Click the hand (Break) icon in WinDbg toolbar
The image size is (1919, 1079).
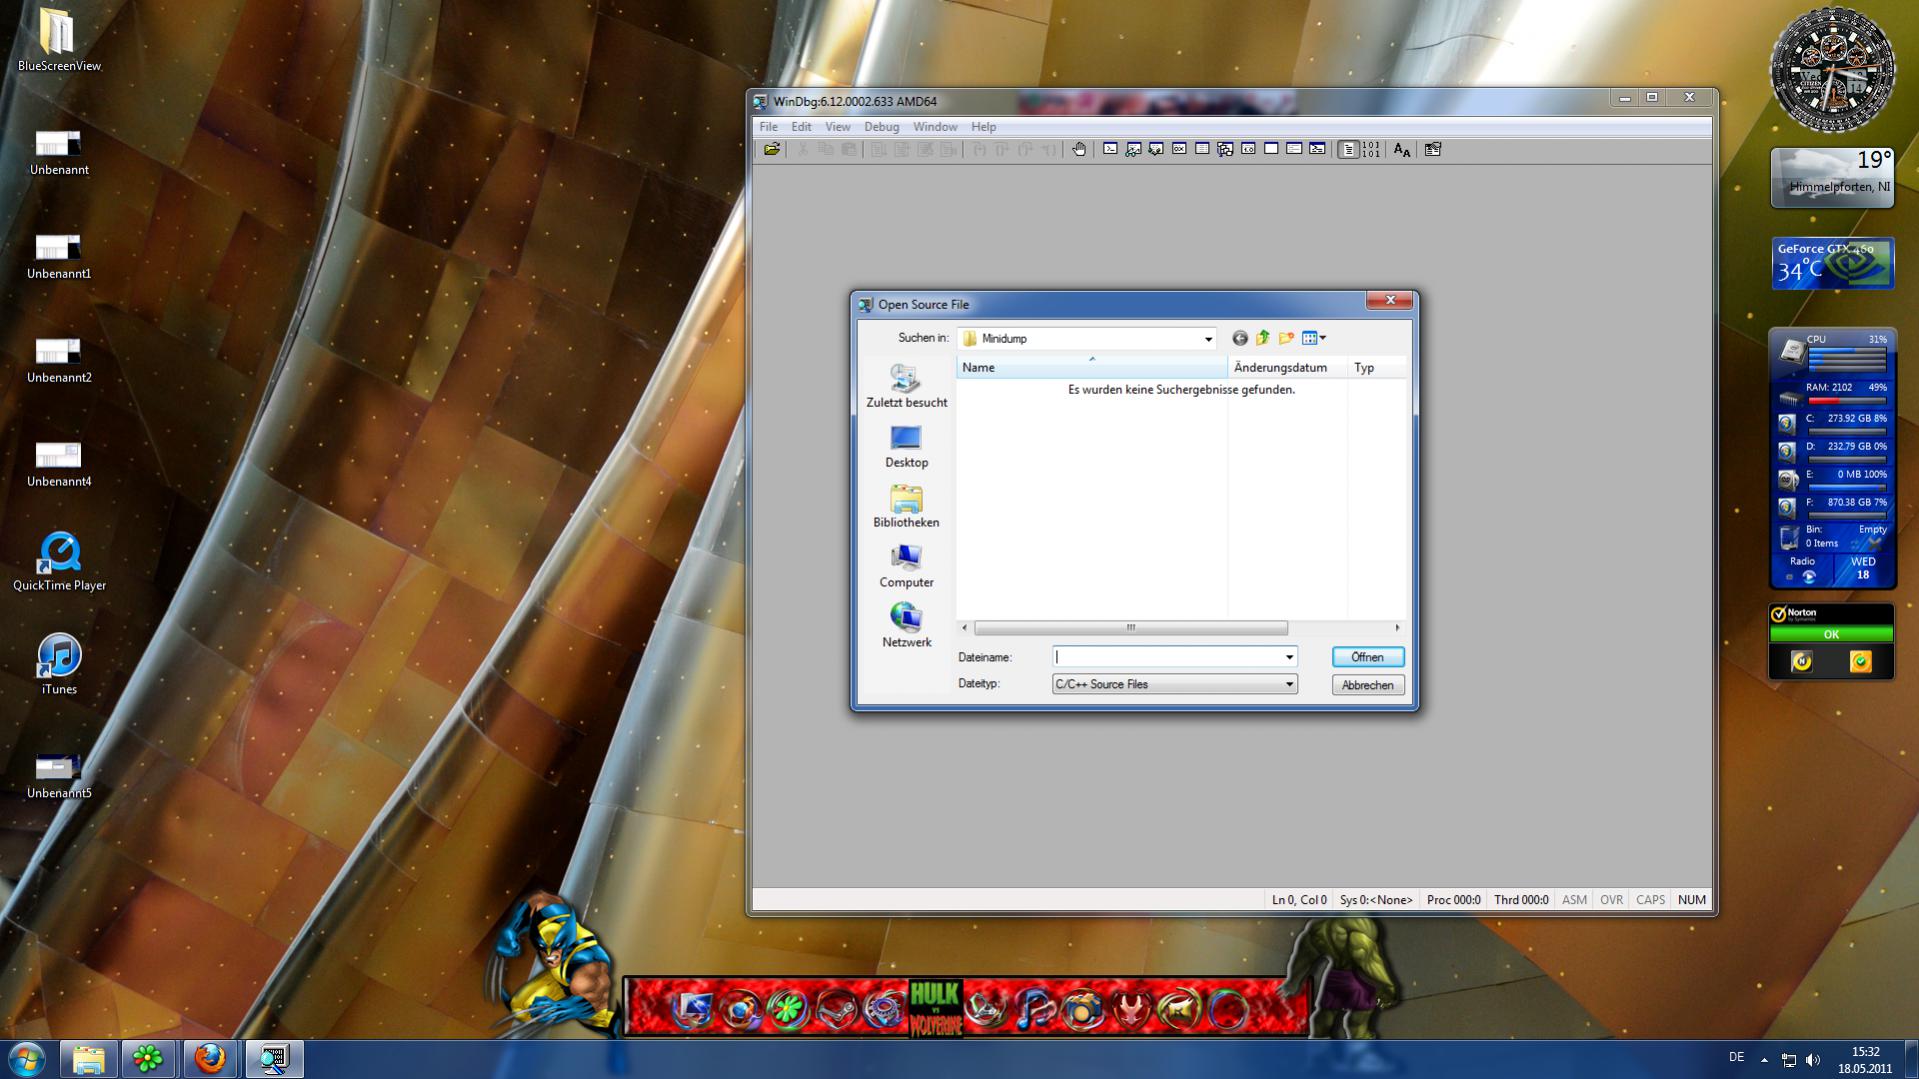click(1079, 149)
